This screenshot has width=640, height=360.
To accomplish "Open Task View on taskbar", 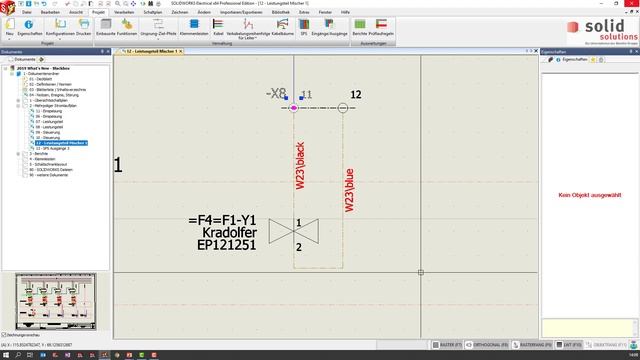I will pyautogui.click(x=30, y=355).
